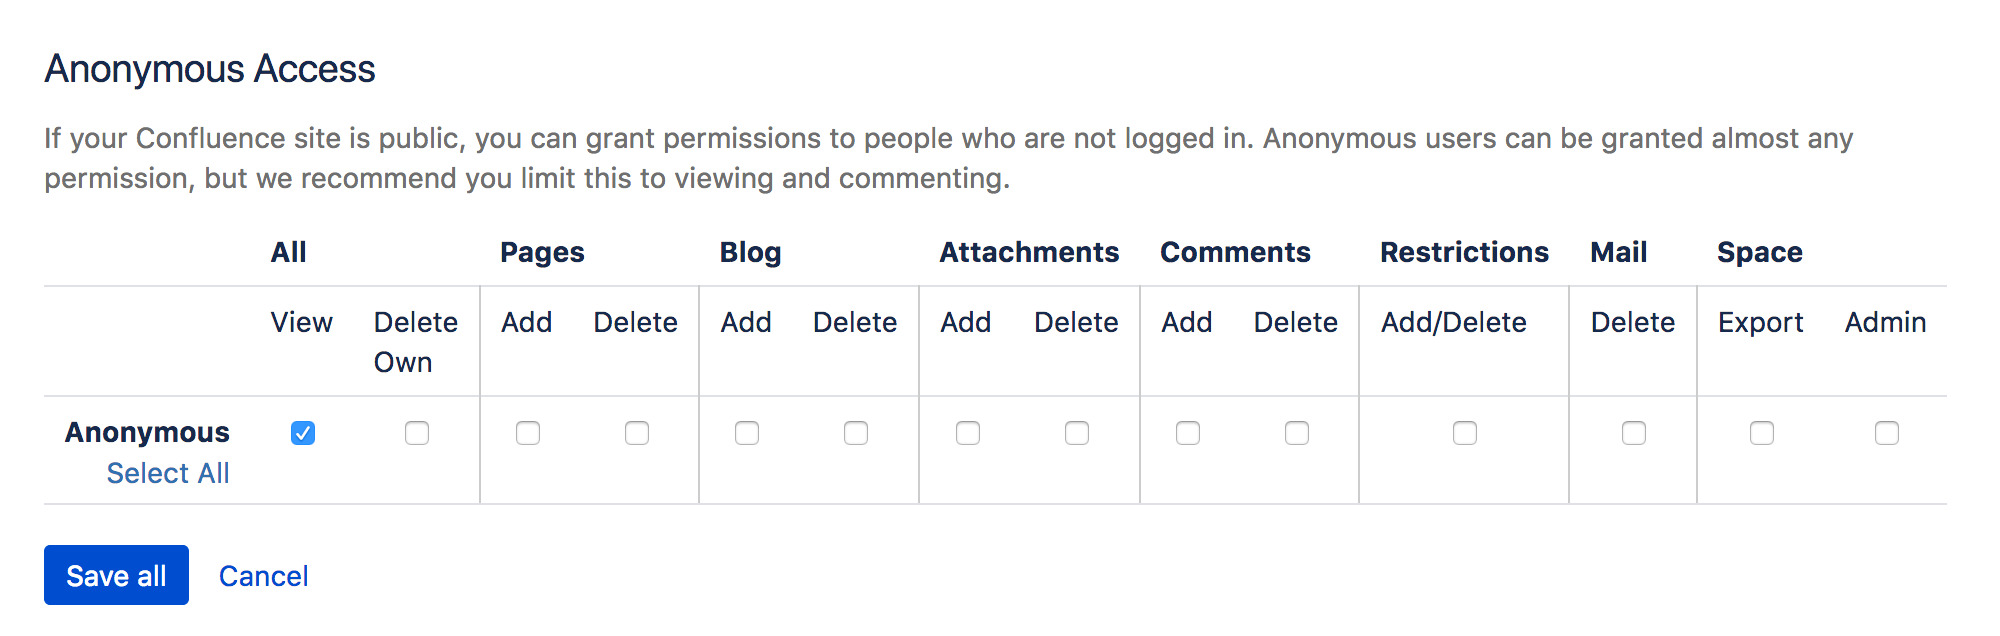Click the Select All link
This screenshot has width=2000, height=636.
(168, 473)
